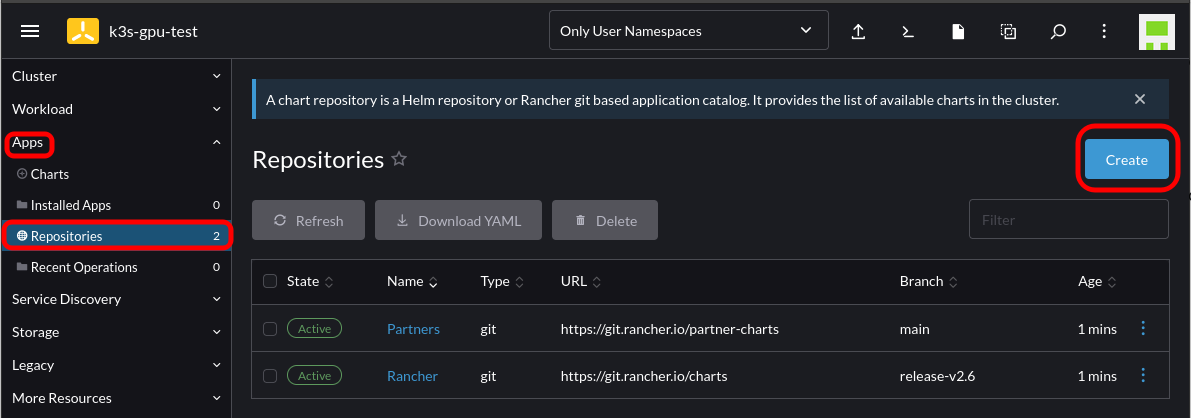Open row actions menu for Rancher
The height and width of the screenshot is (418, 1191).
point(1143,375)
